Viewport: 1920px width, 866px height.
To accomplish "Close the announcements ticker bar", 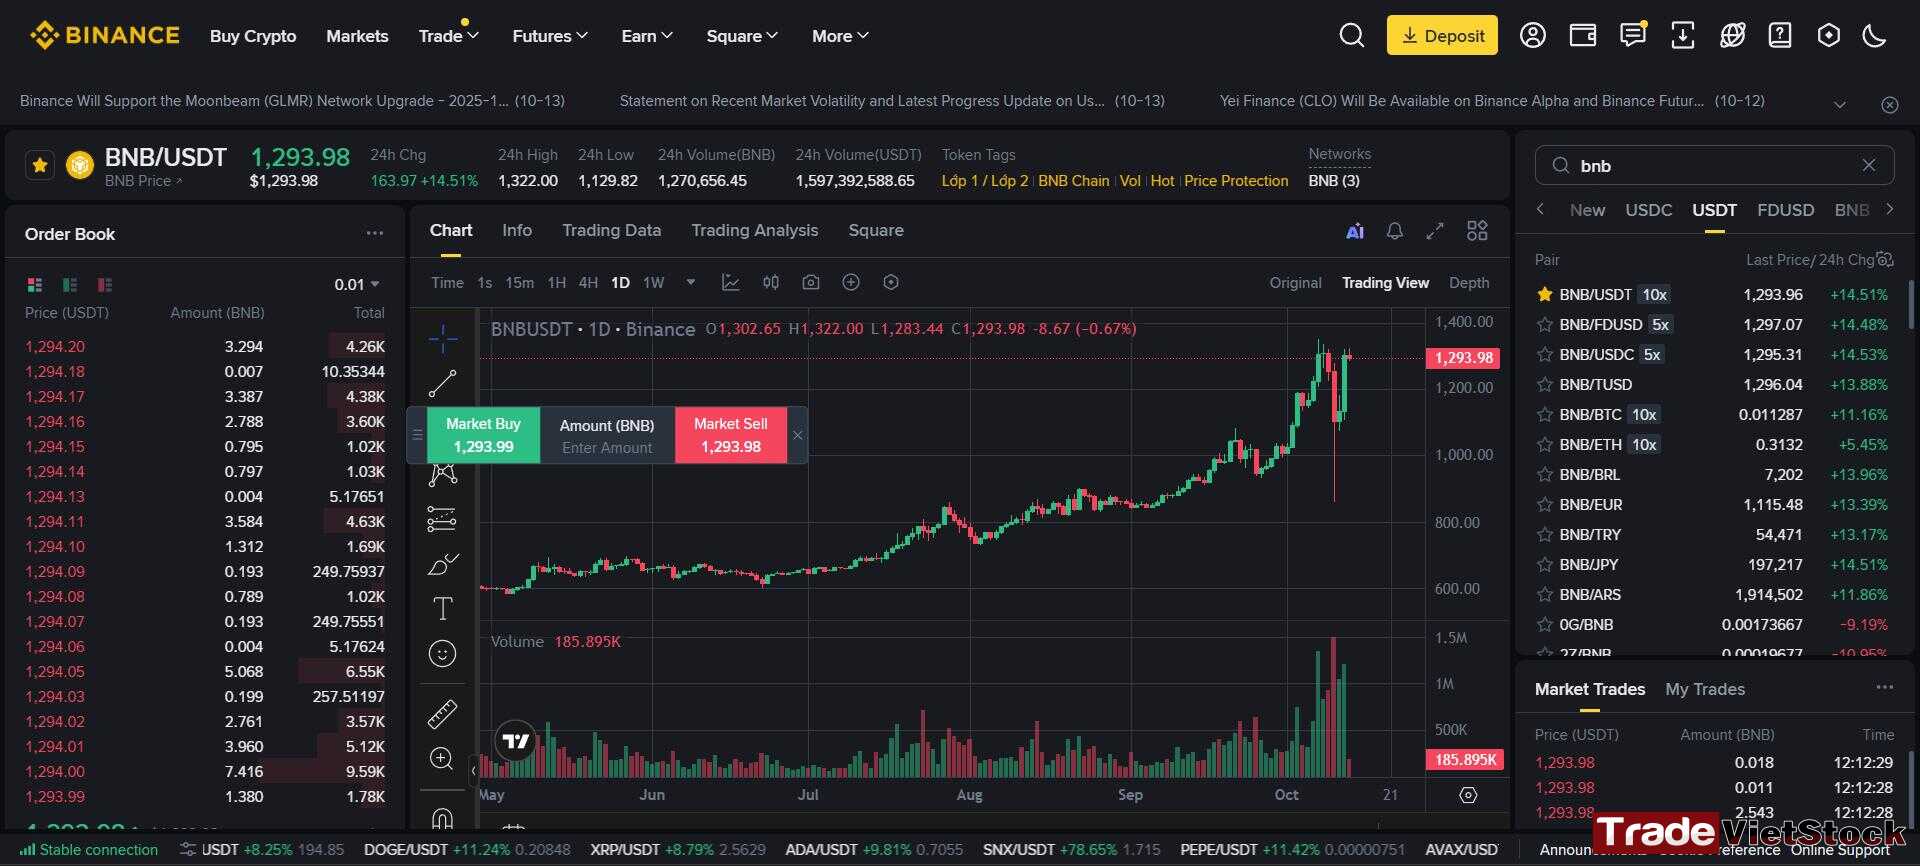I will [x=1889, y=105].
